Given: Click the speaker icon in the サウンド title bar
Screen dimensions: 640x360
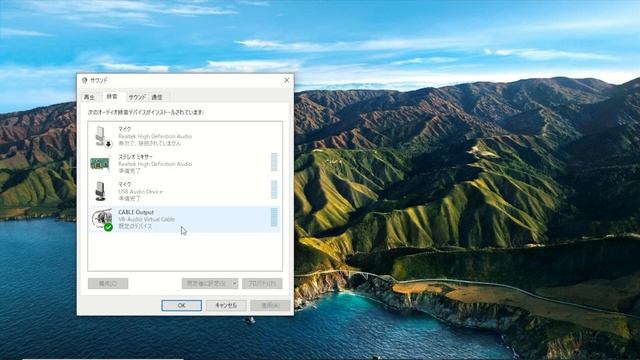Looking at the screenshot, I should [x=84, y=80].
